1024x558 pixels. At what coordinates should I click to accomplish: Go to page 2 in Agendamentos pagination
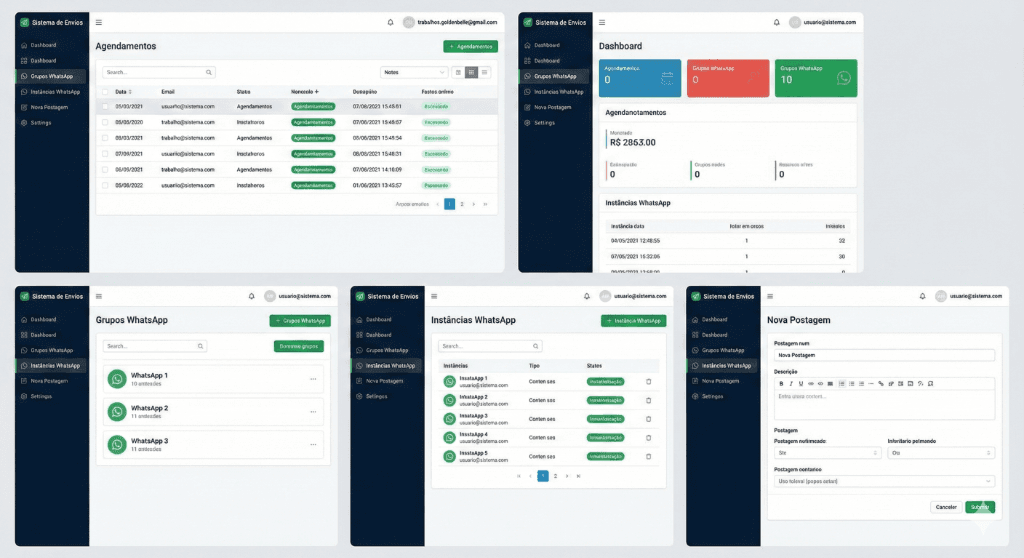(462, 205)
